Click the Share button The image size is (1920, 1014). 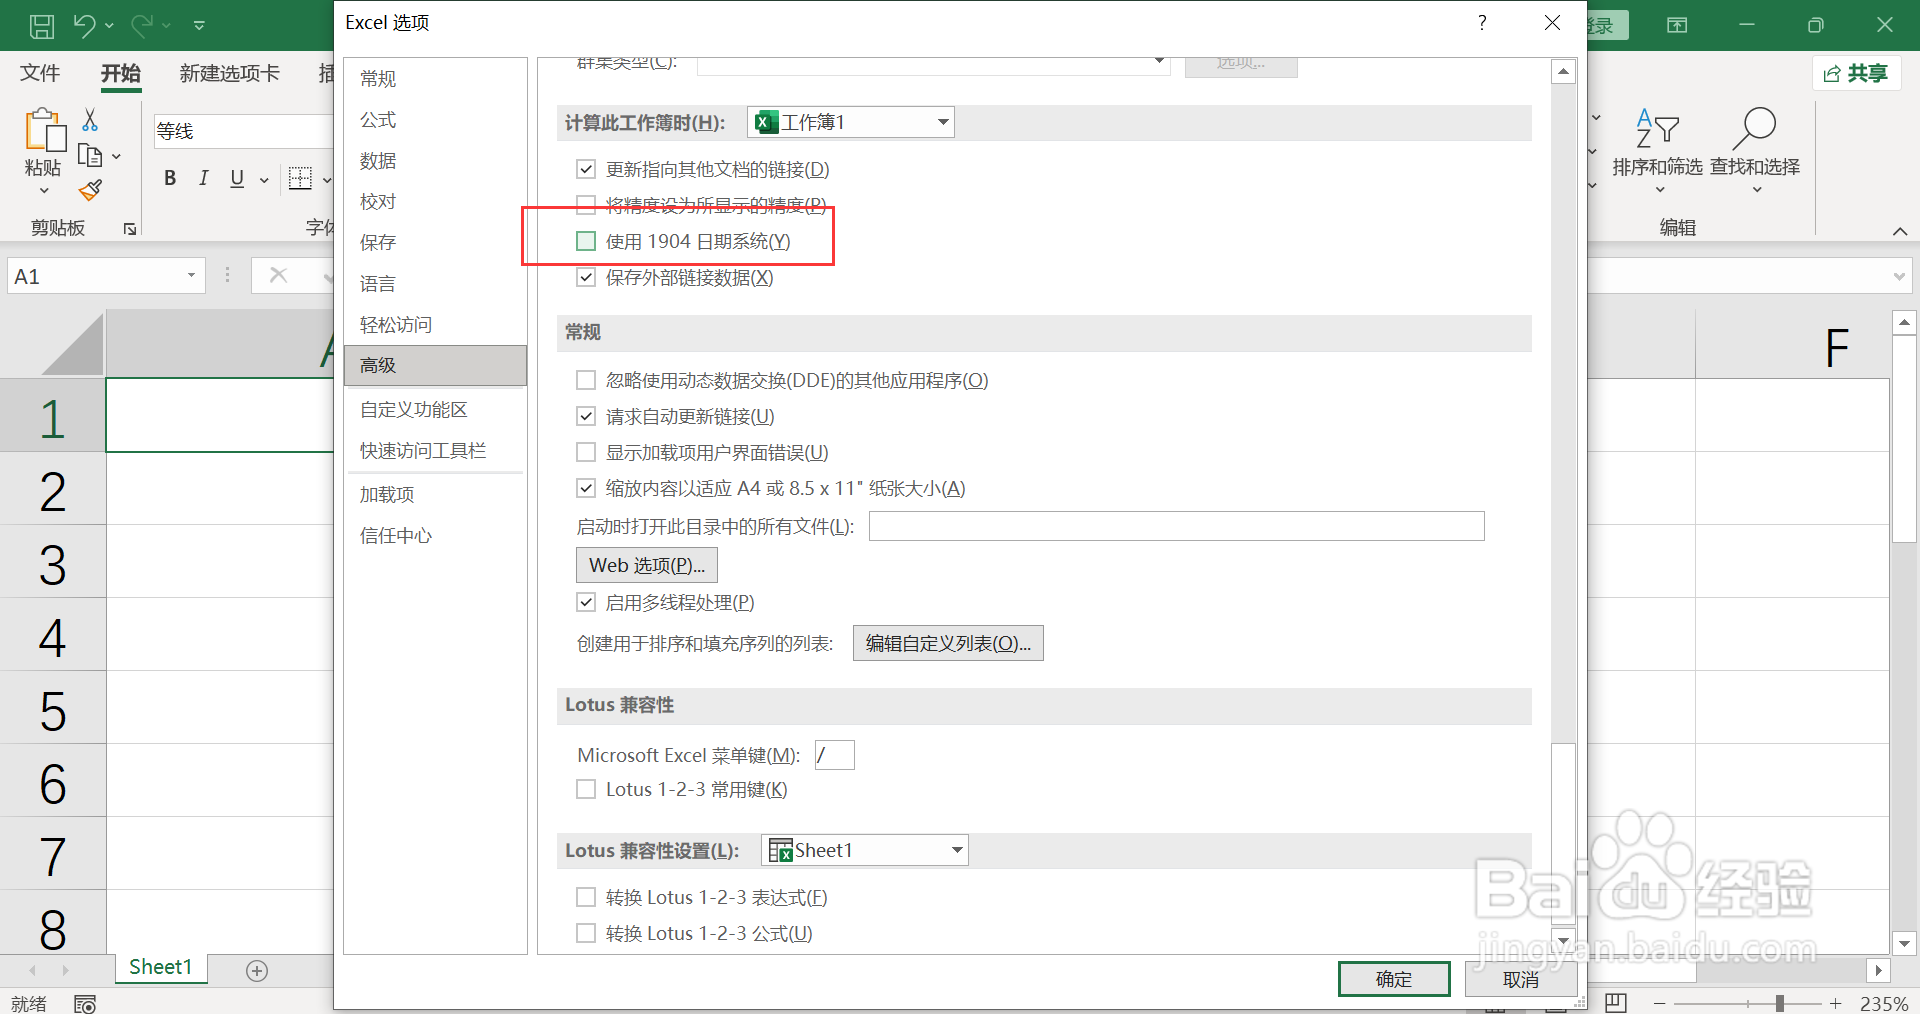(x=1856, y=73)
